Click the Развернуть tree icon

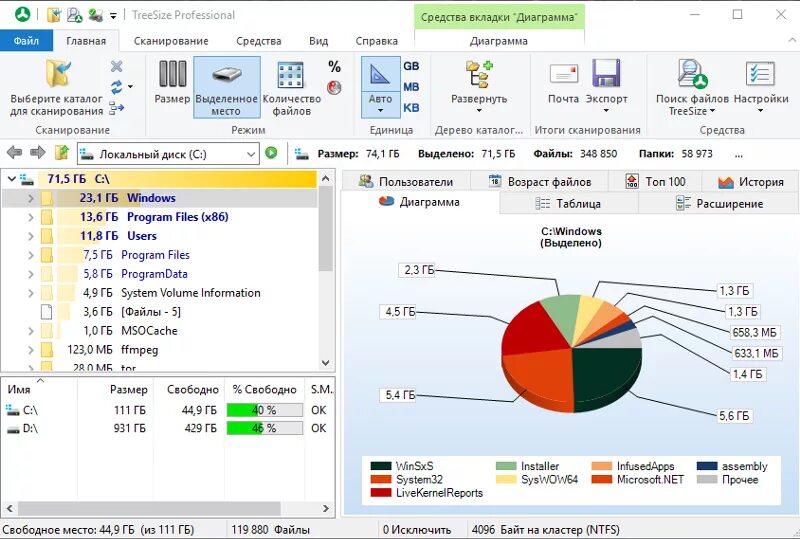pos(479,75)
